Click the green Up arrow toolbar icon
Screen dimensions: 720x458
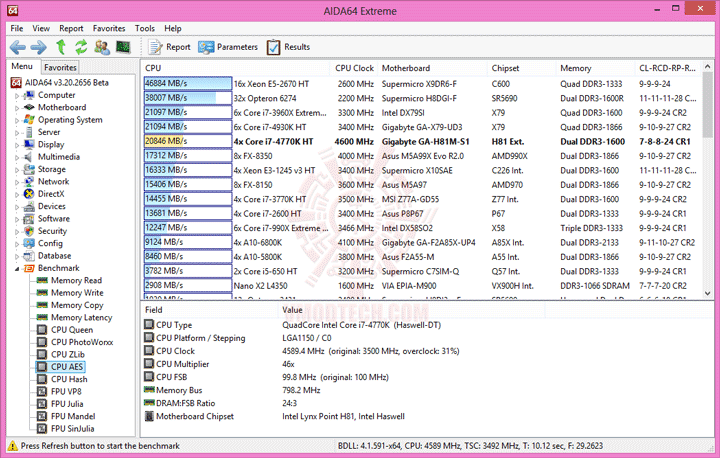[61, 47]
